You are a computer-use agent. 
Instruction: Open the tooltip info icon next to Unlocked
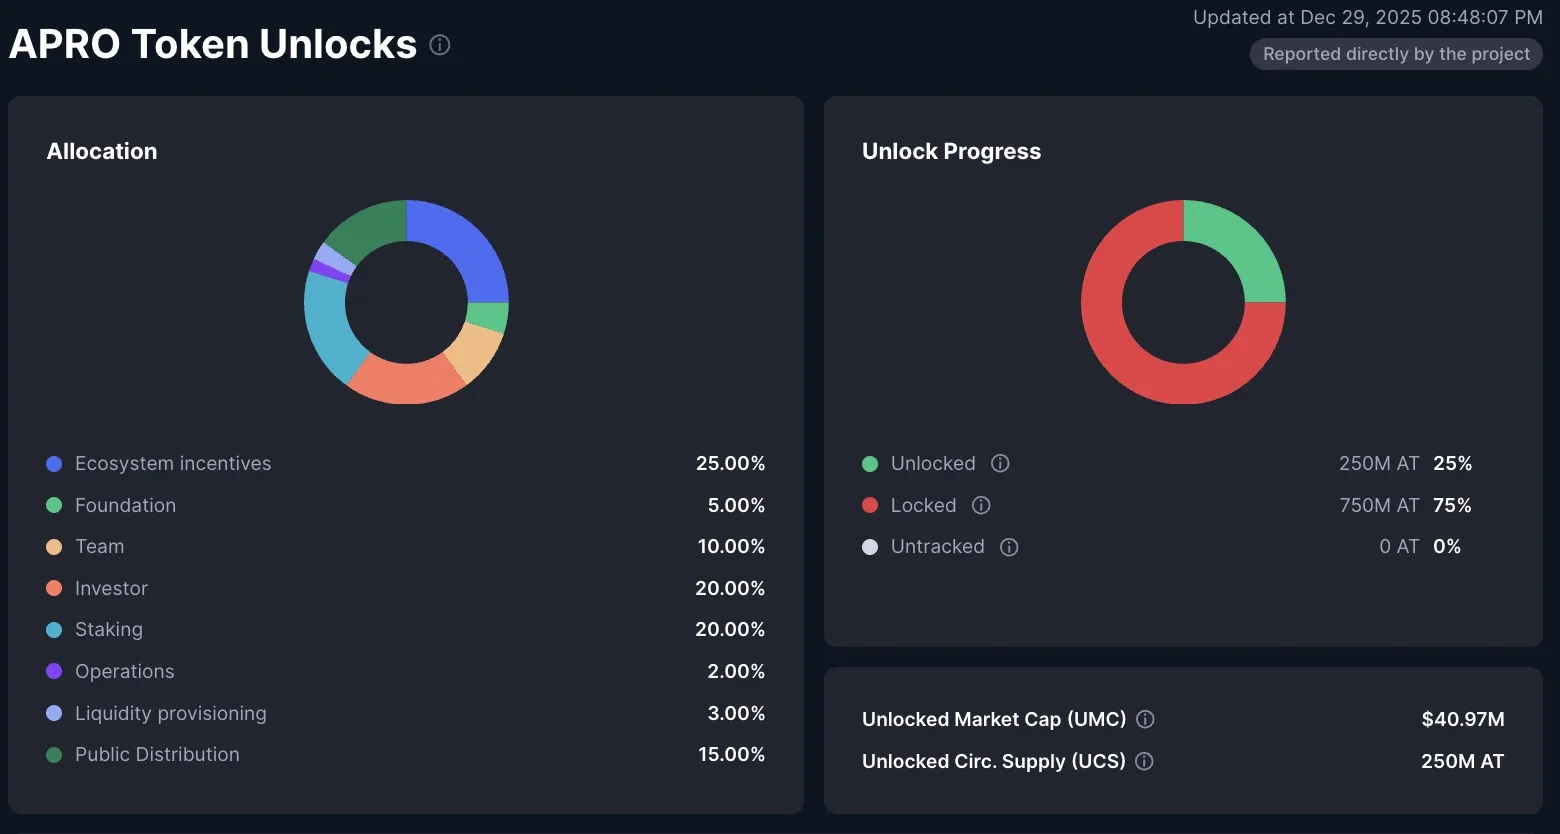pos(999,463)
